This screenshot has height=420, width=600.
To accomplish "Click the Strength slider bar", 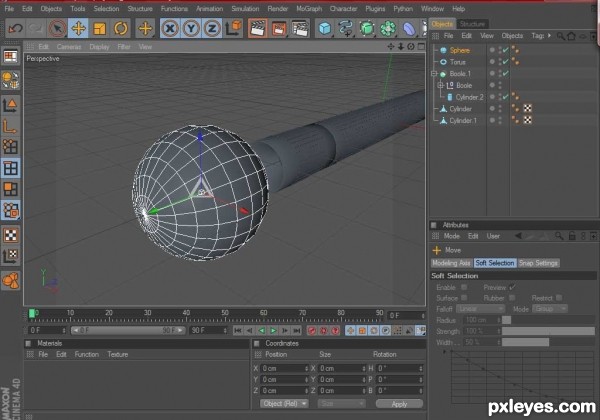I will 548,331.
